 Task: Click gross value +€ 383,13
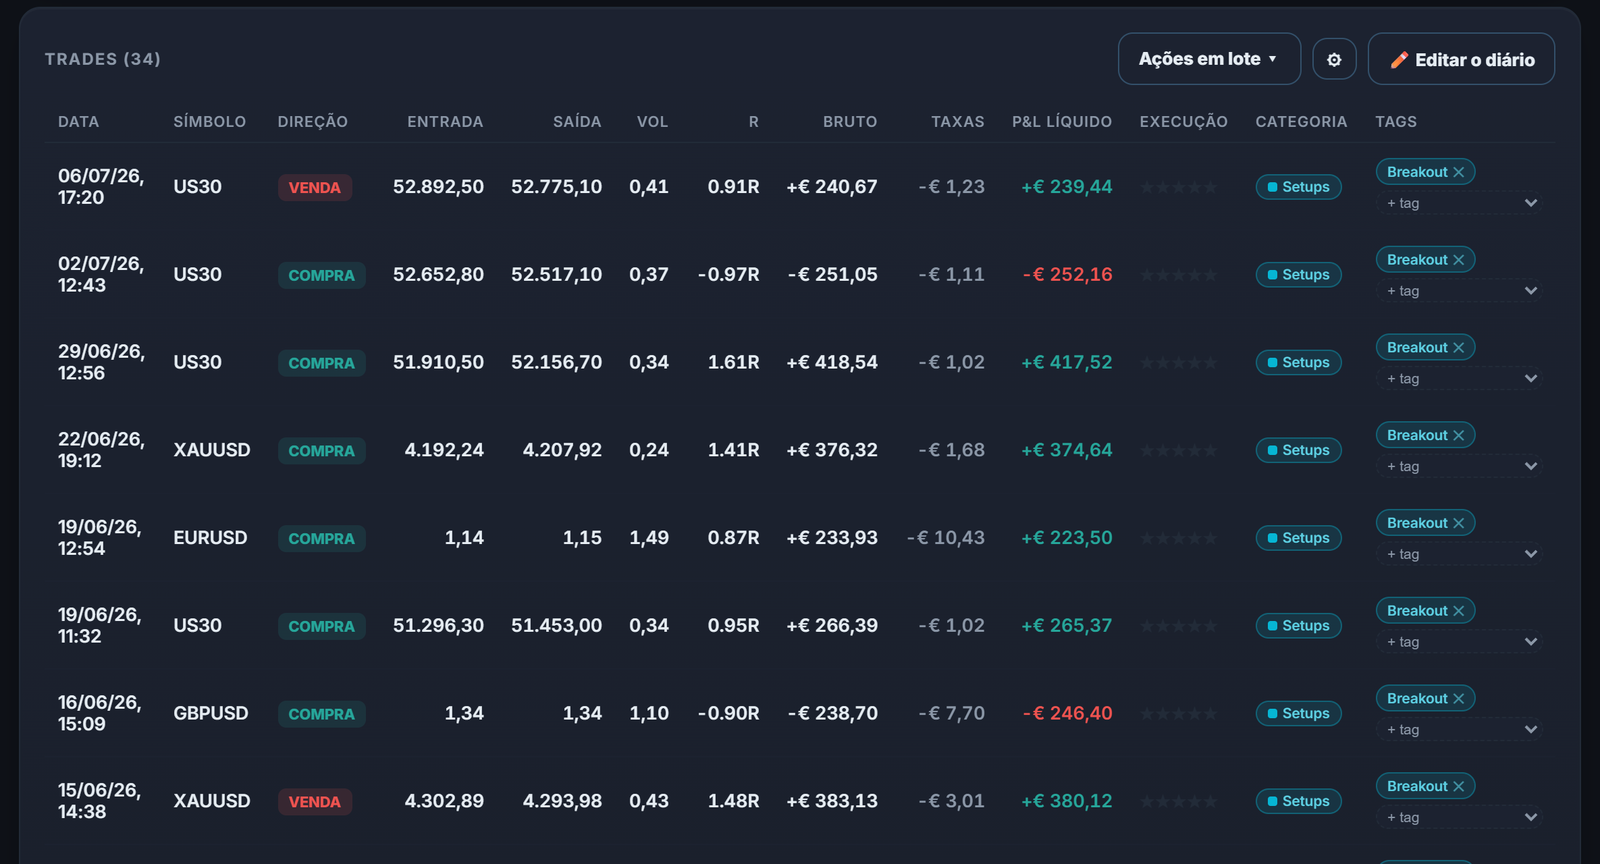(832, 801)
